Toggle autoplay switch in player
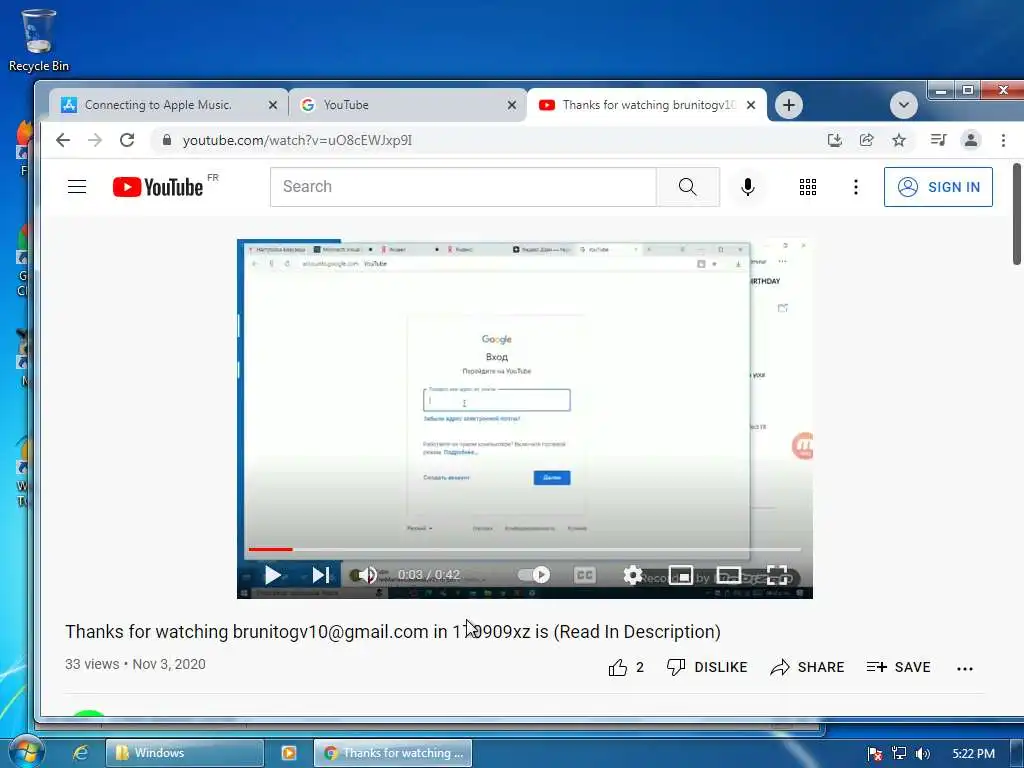 coord(534,575)
